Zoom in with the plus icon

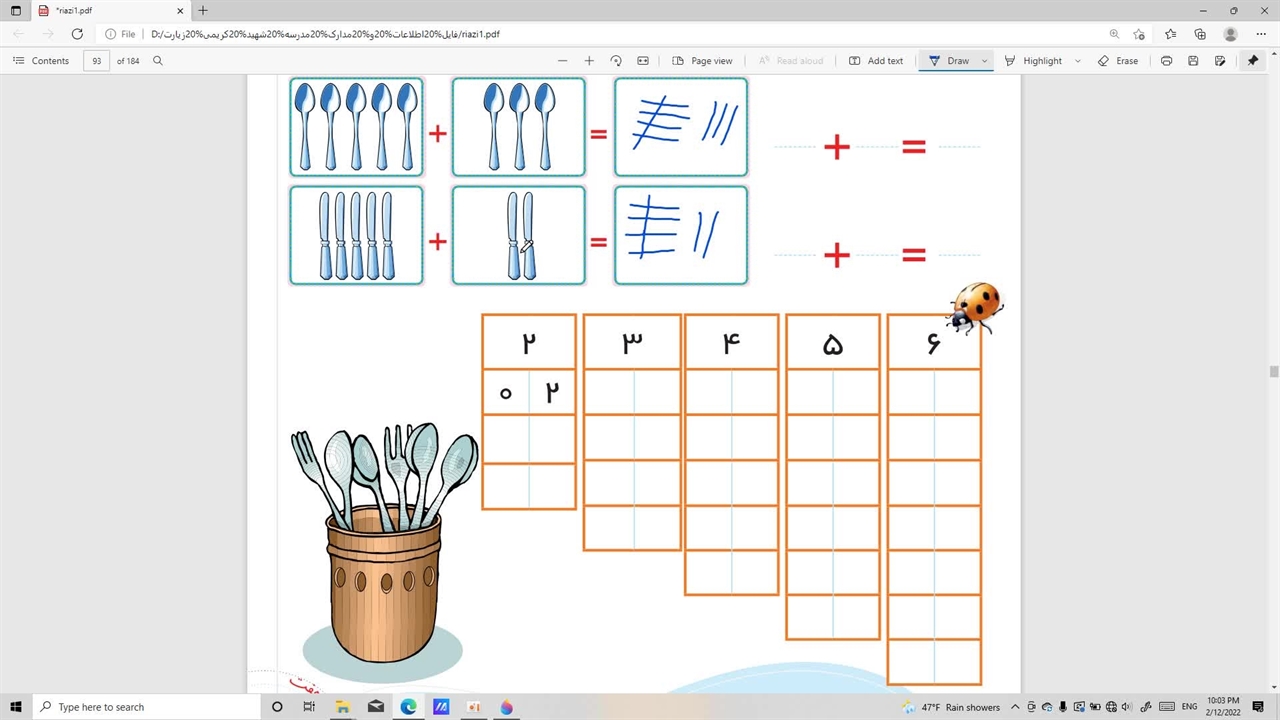[x=589, y=61]
